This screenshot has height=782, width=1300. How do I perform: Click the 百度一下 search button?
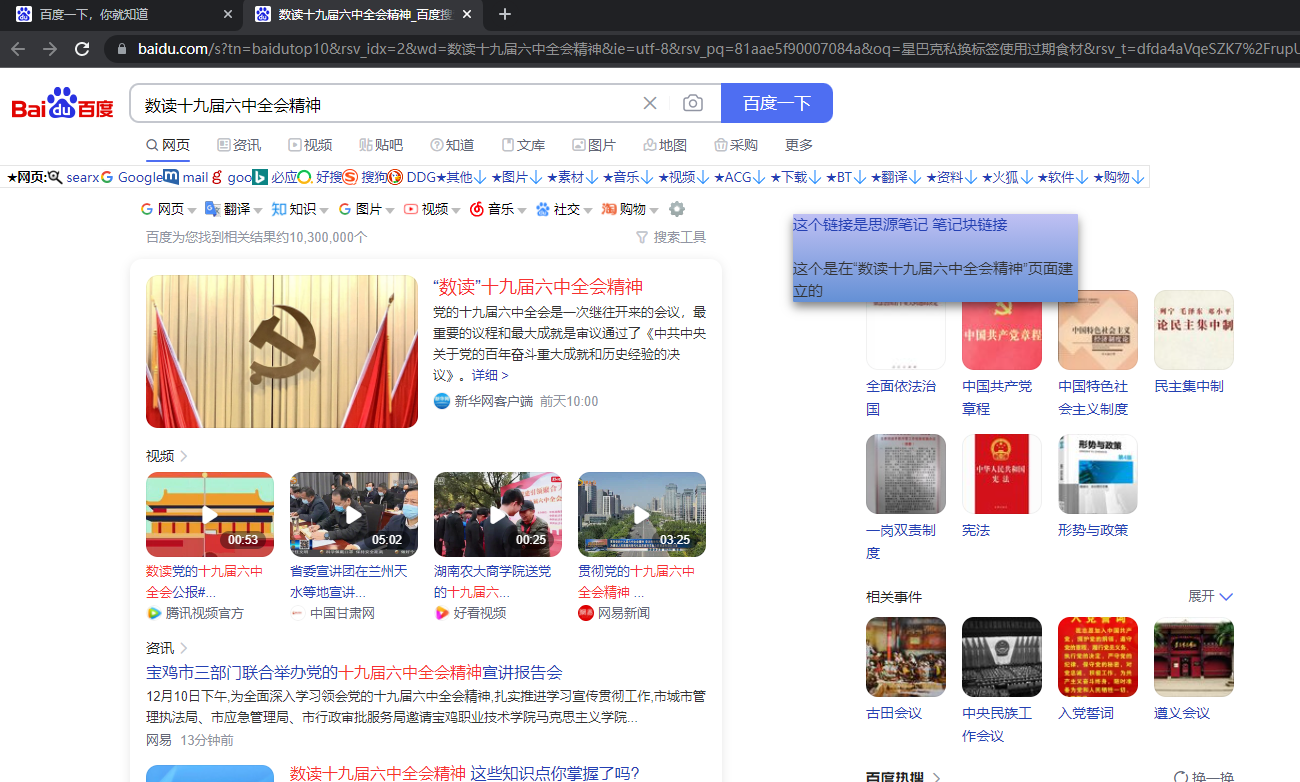777,103
